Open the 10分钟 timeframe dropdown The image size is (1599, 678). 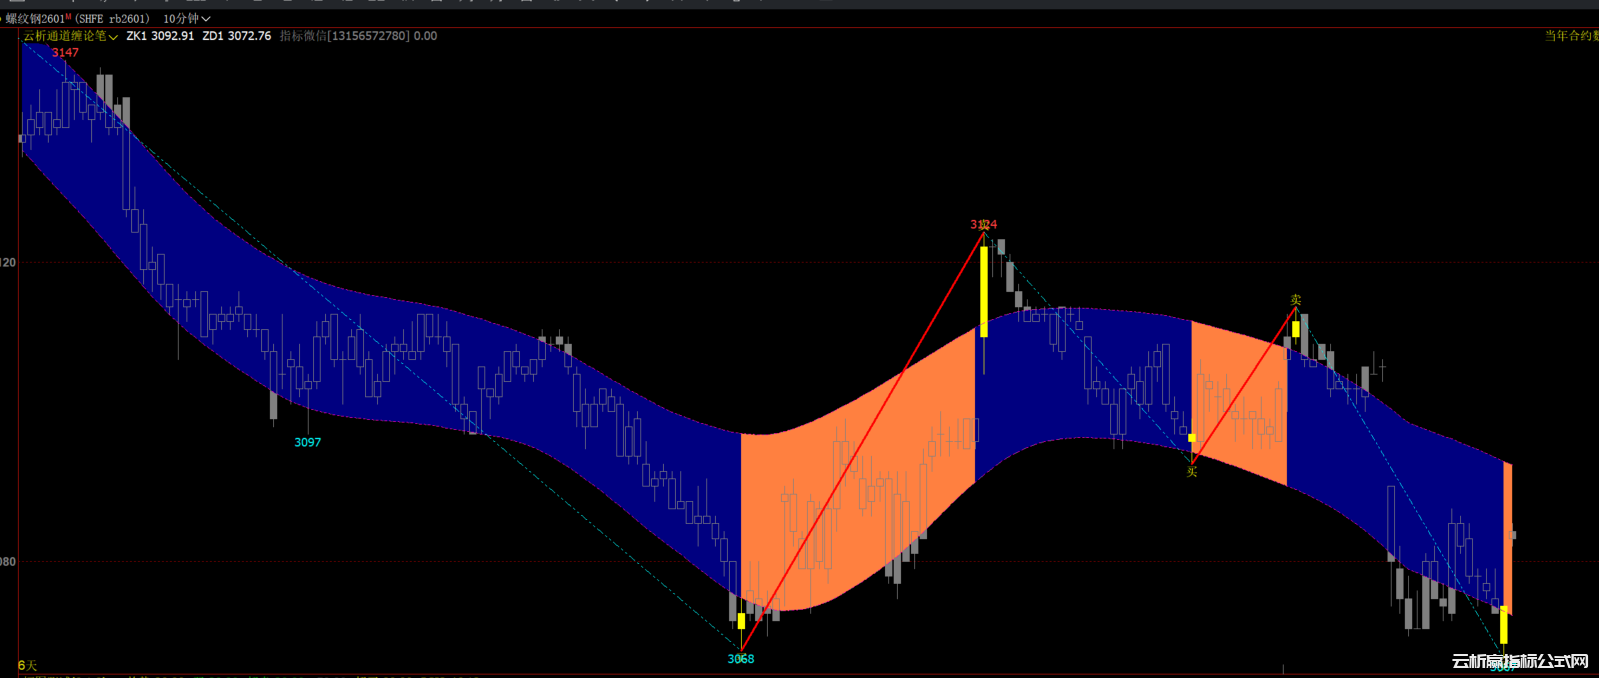pyautogui.click(x=186, y=18)
